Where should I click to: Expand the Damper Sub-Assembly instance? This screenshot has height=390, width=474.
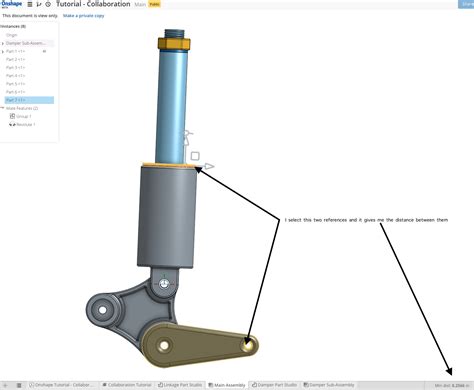pyautogui.click(x=3, y=43)
